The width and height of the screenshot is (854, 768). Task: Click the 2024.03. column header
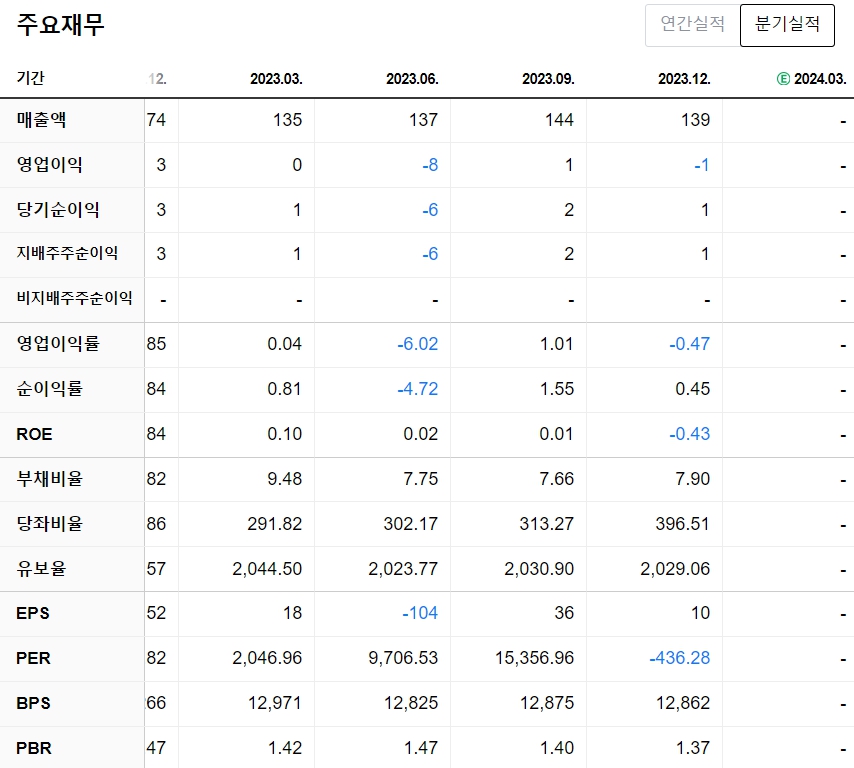pos(820,79)
